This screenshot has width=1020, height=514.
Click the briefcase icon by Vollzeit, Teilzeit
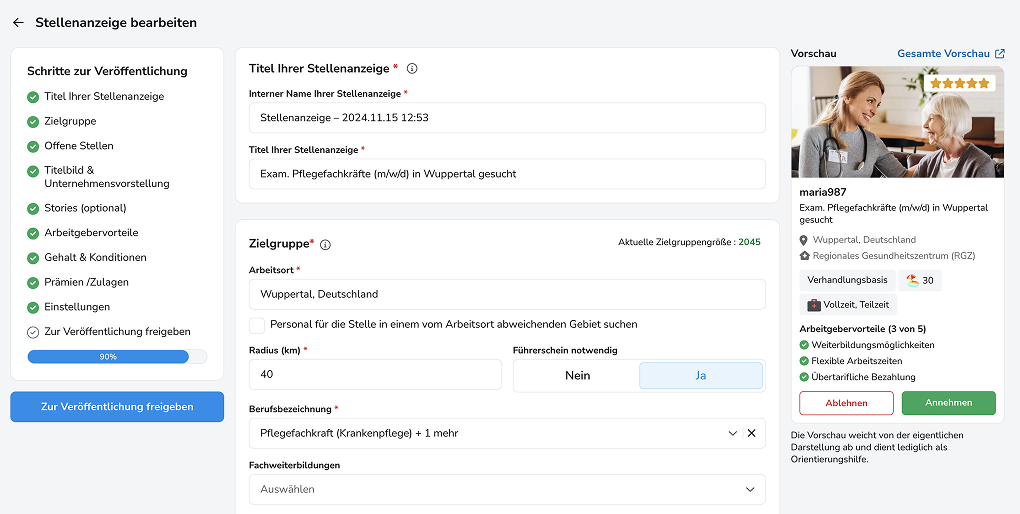point(814,305)
